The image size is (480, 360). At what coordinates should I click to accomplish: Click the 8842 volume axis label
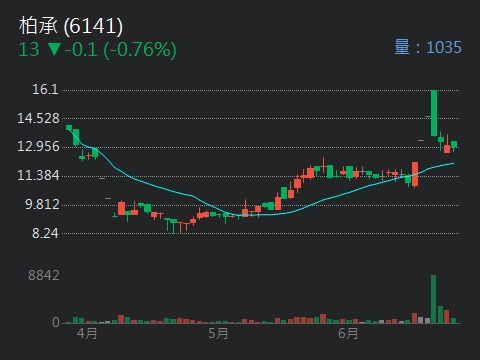tap(44, 275)
